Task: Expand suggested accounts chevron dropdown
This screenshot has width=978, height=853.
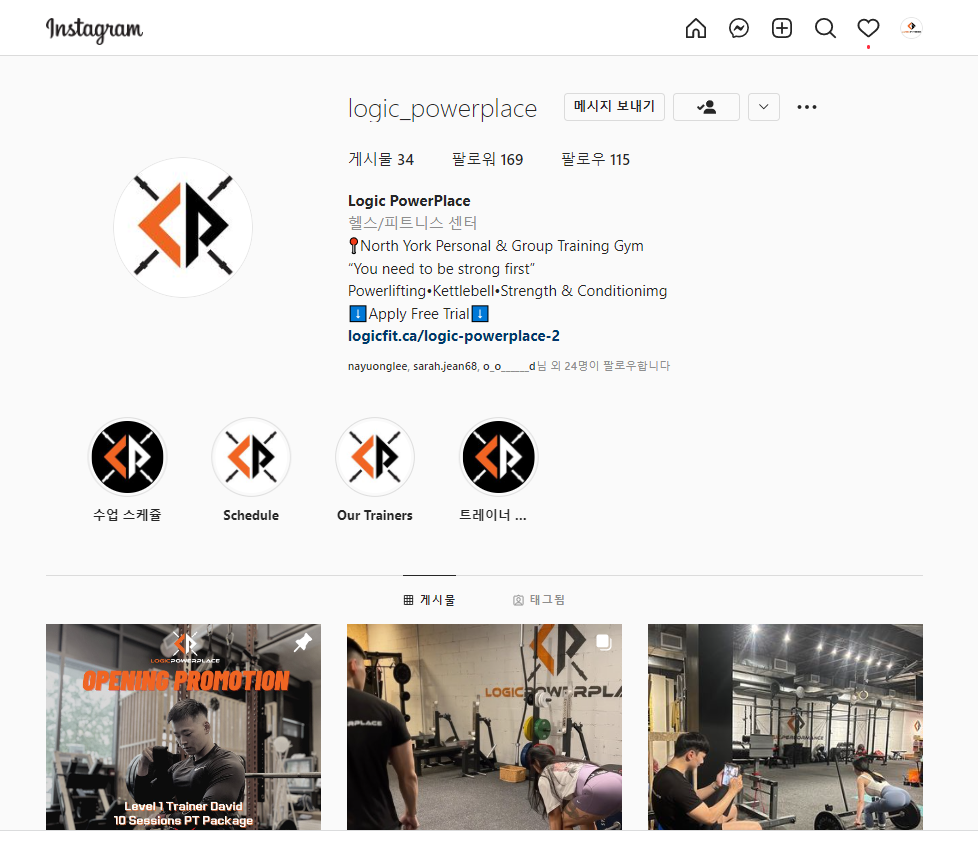Action: coord(763,107)
